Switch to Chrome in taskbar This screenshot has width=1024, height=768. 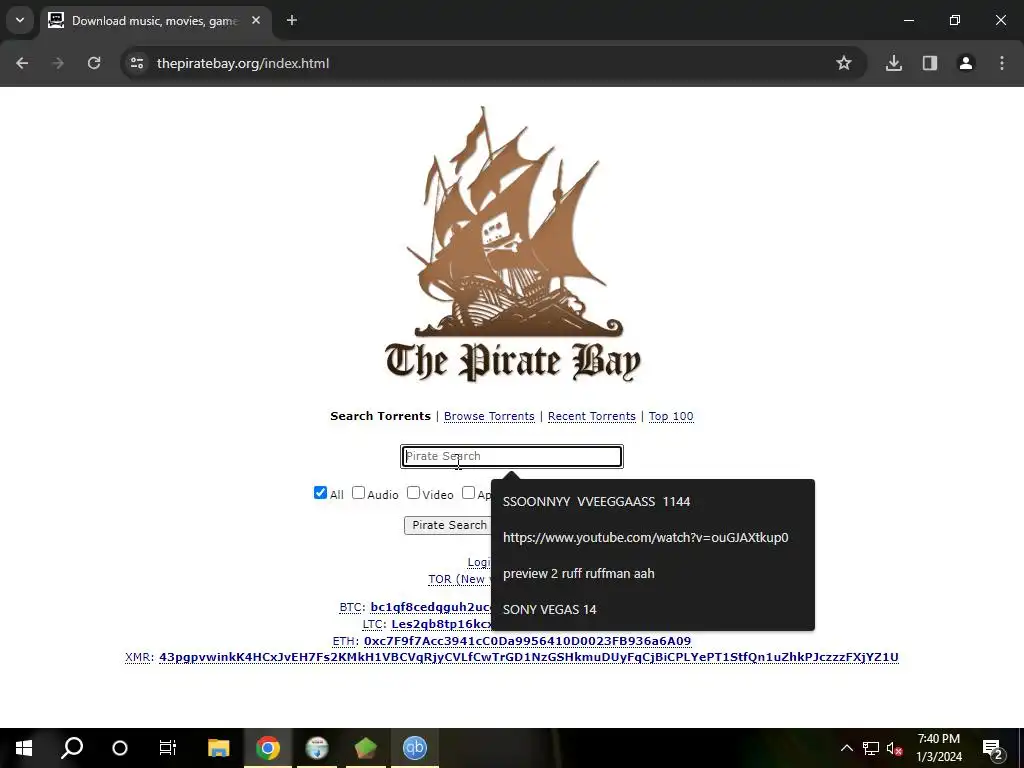(x=268, y=748)
